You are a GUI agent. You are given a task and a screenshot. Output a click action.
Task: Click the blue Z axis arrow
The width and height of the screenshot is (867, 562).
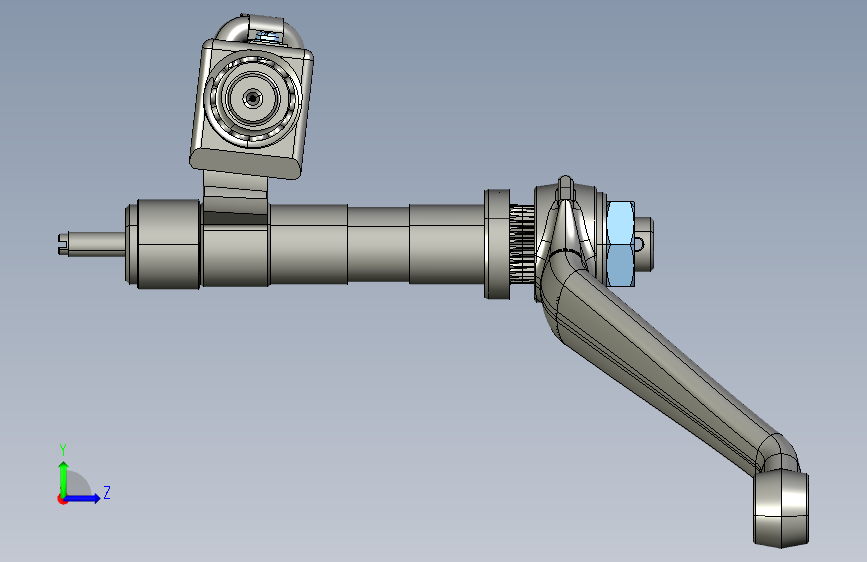click(83, 498)
